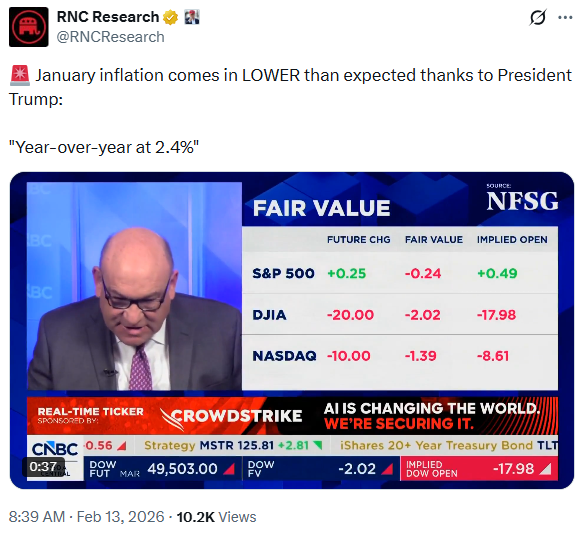Click the quoted "Year-over-year at 2.4%" text

pos(104,147)
